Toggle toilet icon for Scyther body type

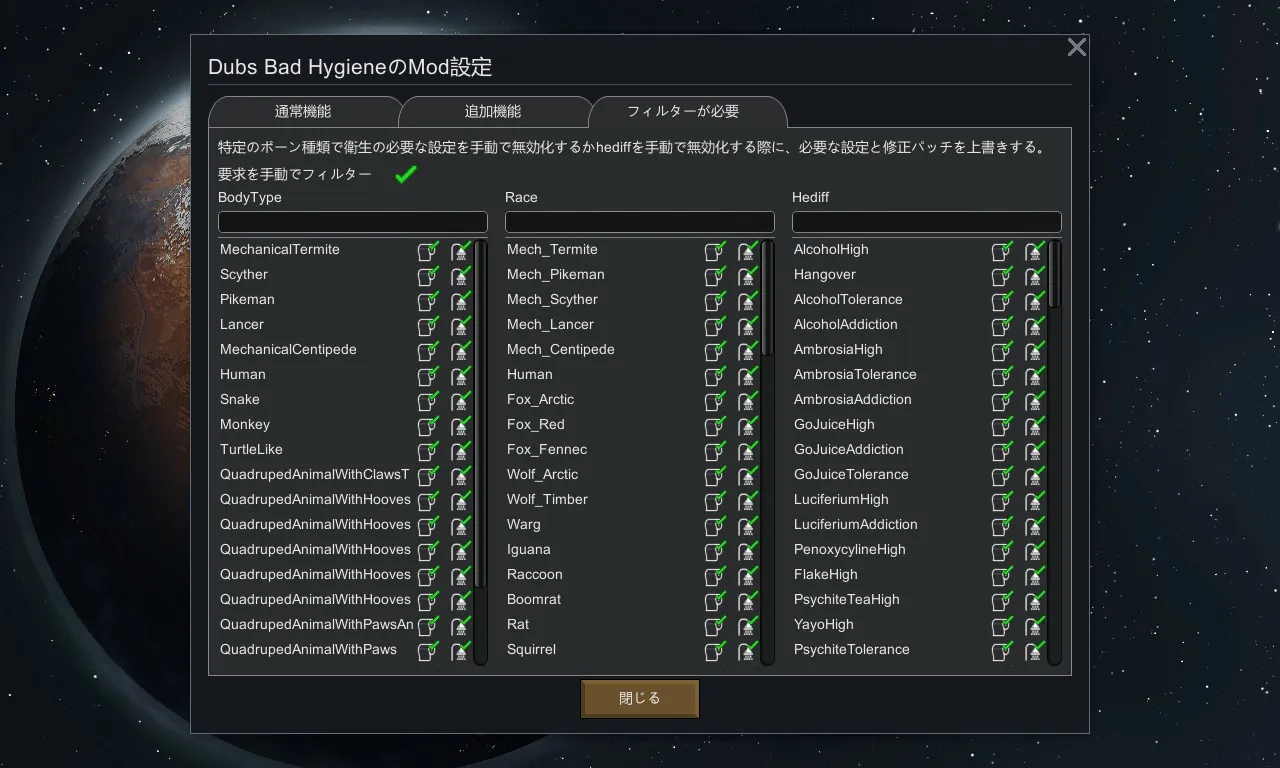pos(428,276)
